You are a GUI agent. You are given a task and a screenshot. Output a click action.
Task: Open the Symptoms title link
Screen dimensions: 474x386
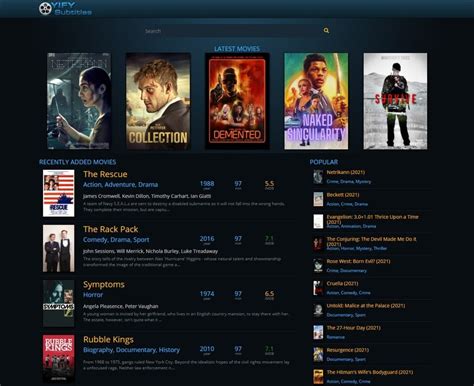click(104, 285)
